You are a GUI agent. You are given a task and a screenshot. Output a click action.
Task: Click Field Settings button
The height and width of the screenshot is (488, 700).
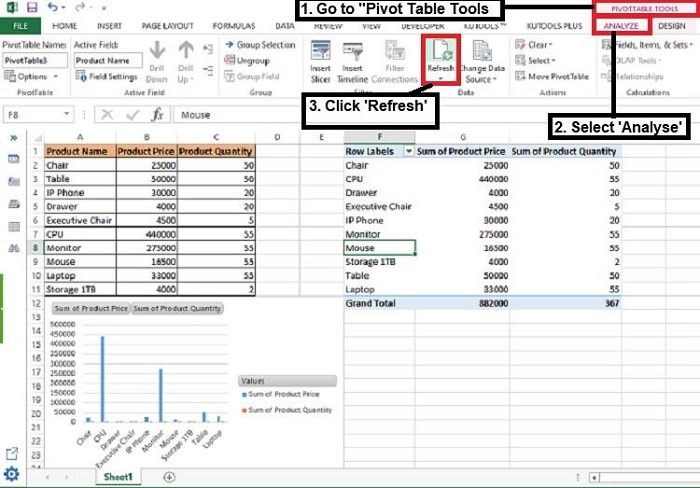107,76
